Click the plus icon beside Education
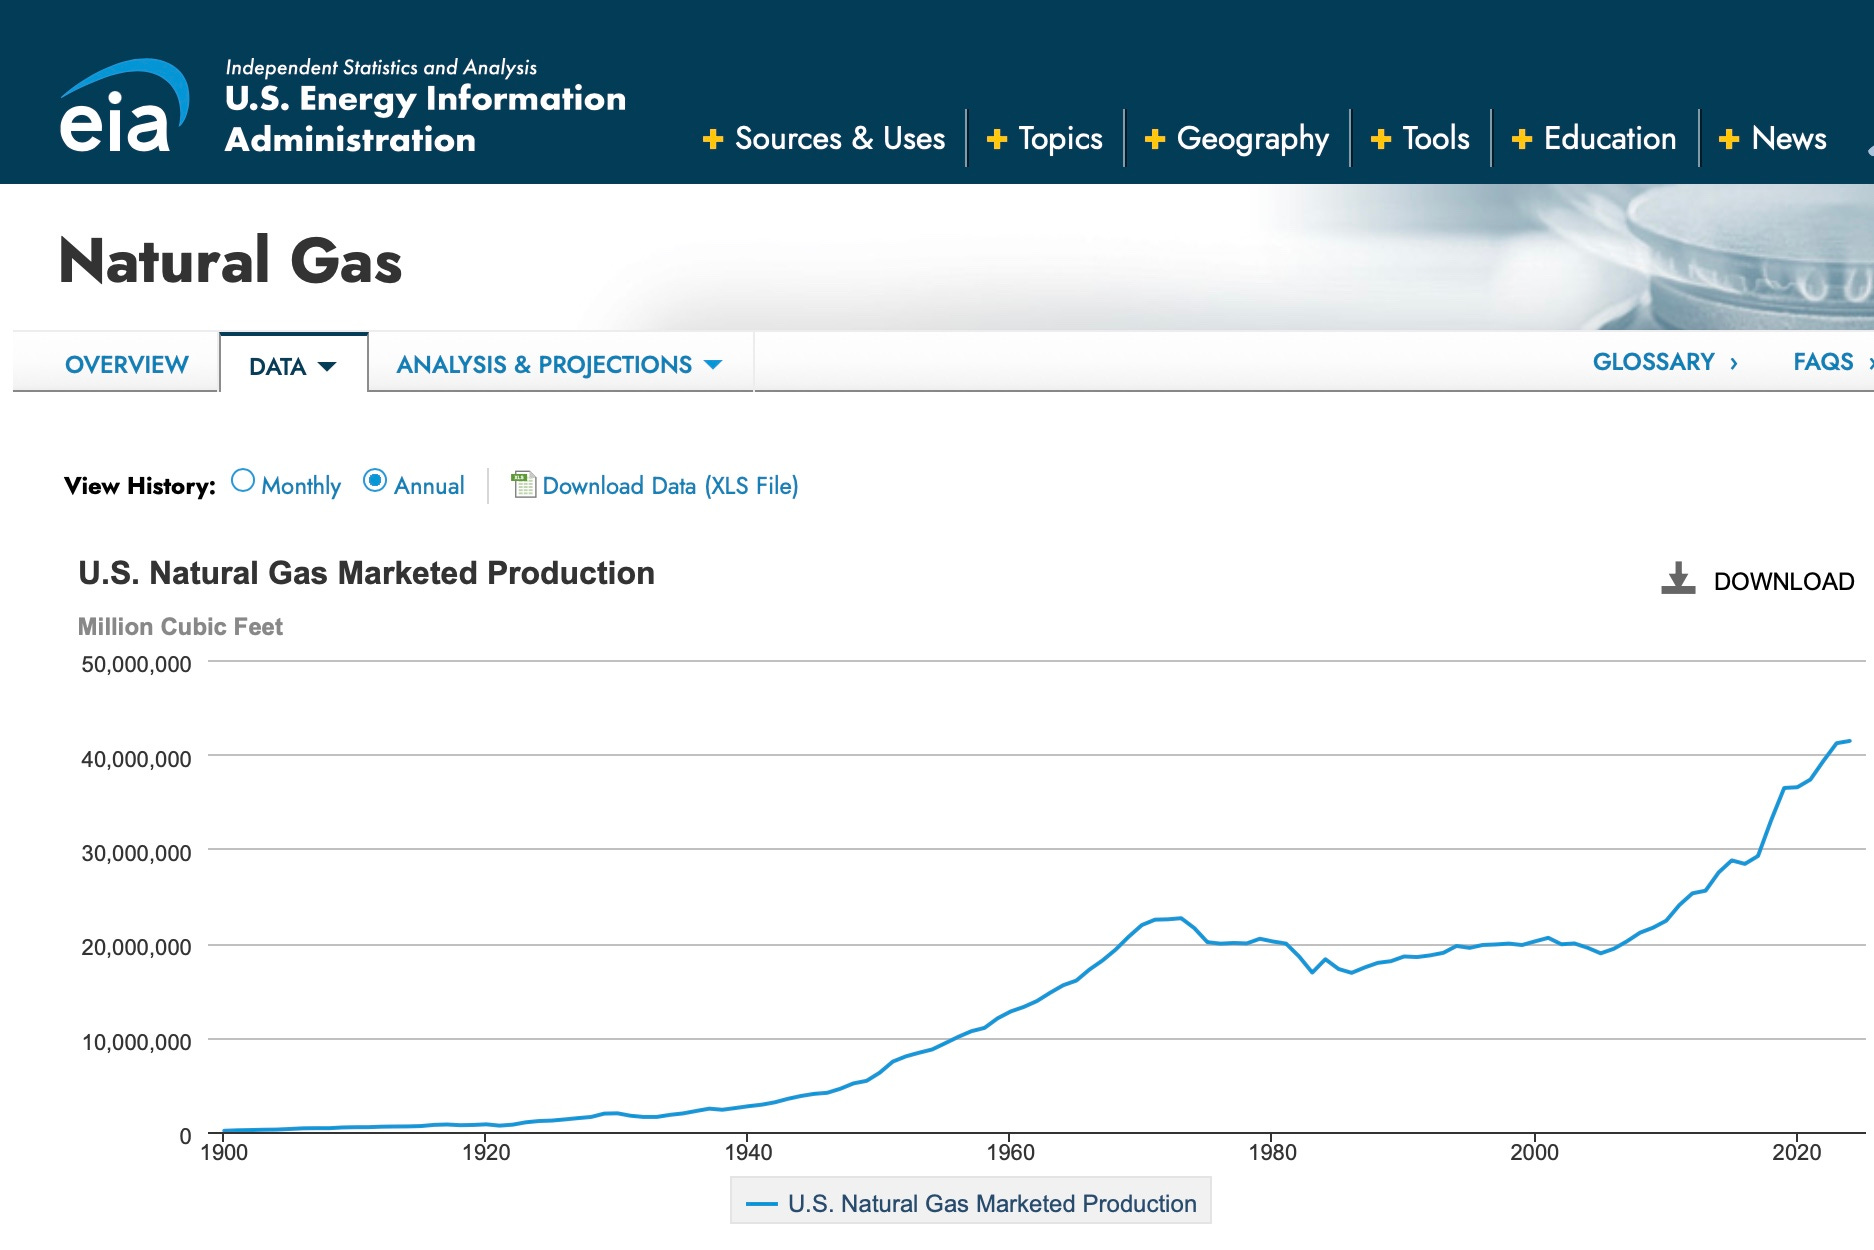Image resolution: width=1874 pixels, height=1250 pixels. (x=1521, y=139)
